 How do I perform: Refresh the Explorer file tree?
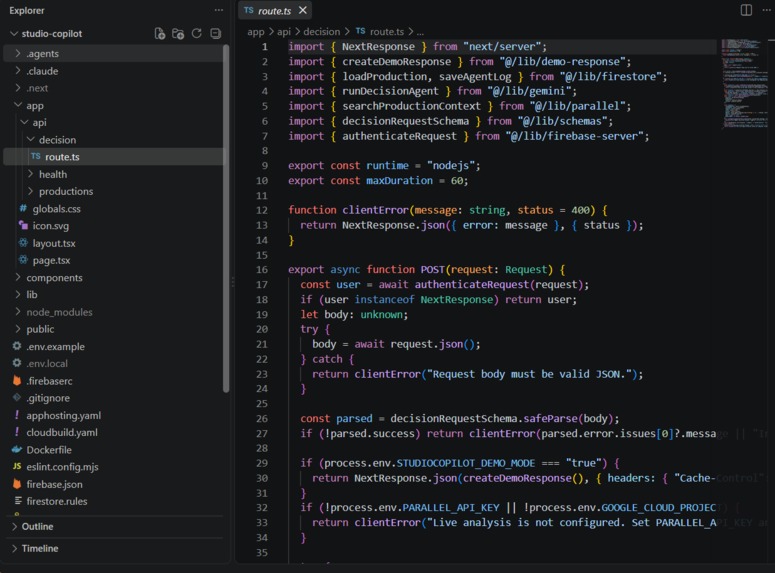point(197,34)
